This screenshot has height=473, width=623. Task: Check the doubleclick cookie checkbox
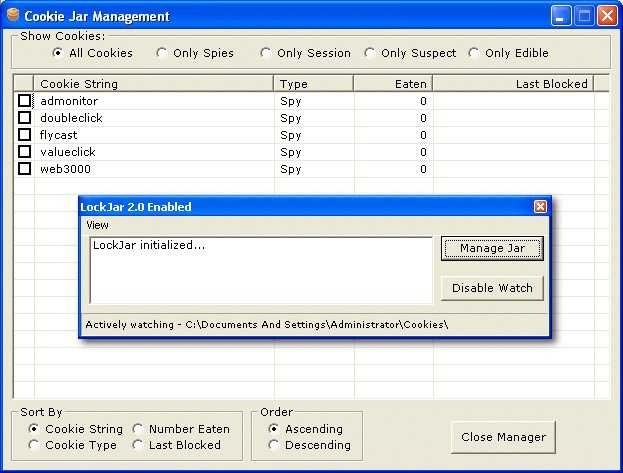tap(24, 118)
